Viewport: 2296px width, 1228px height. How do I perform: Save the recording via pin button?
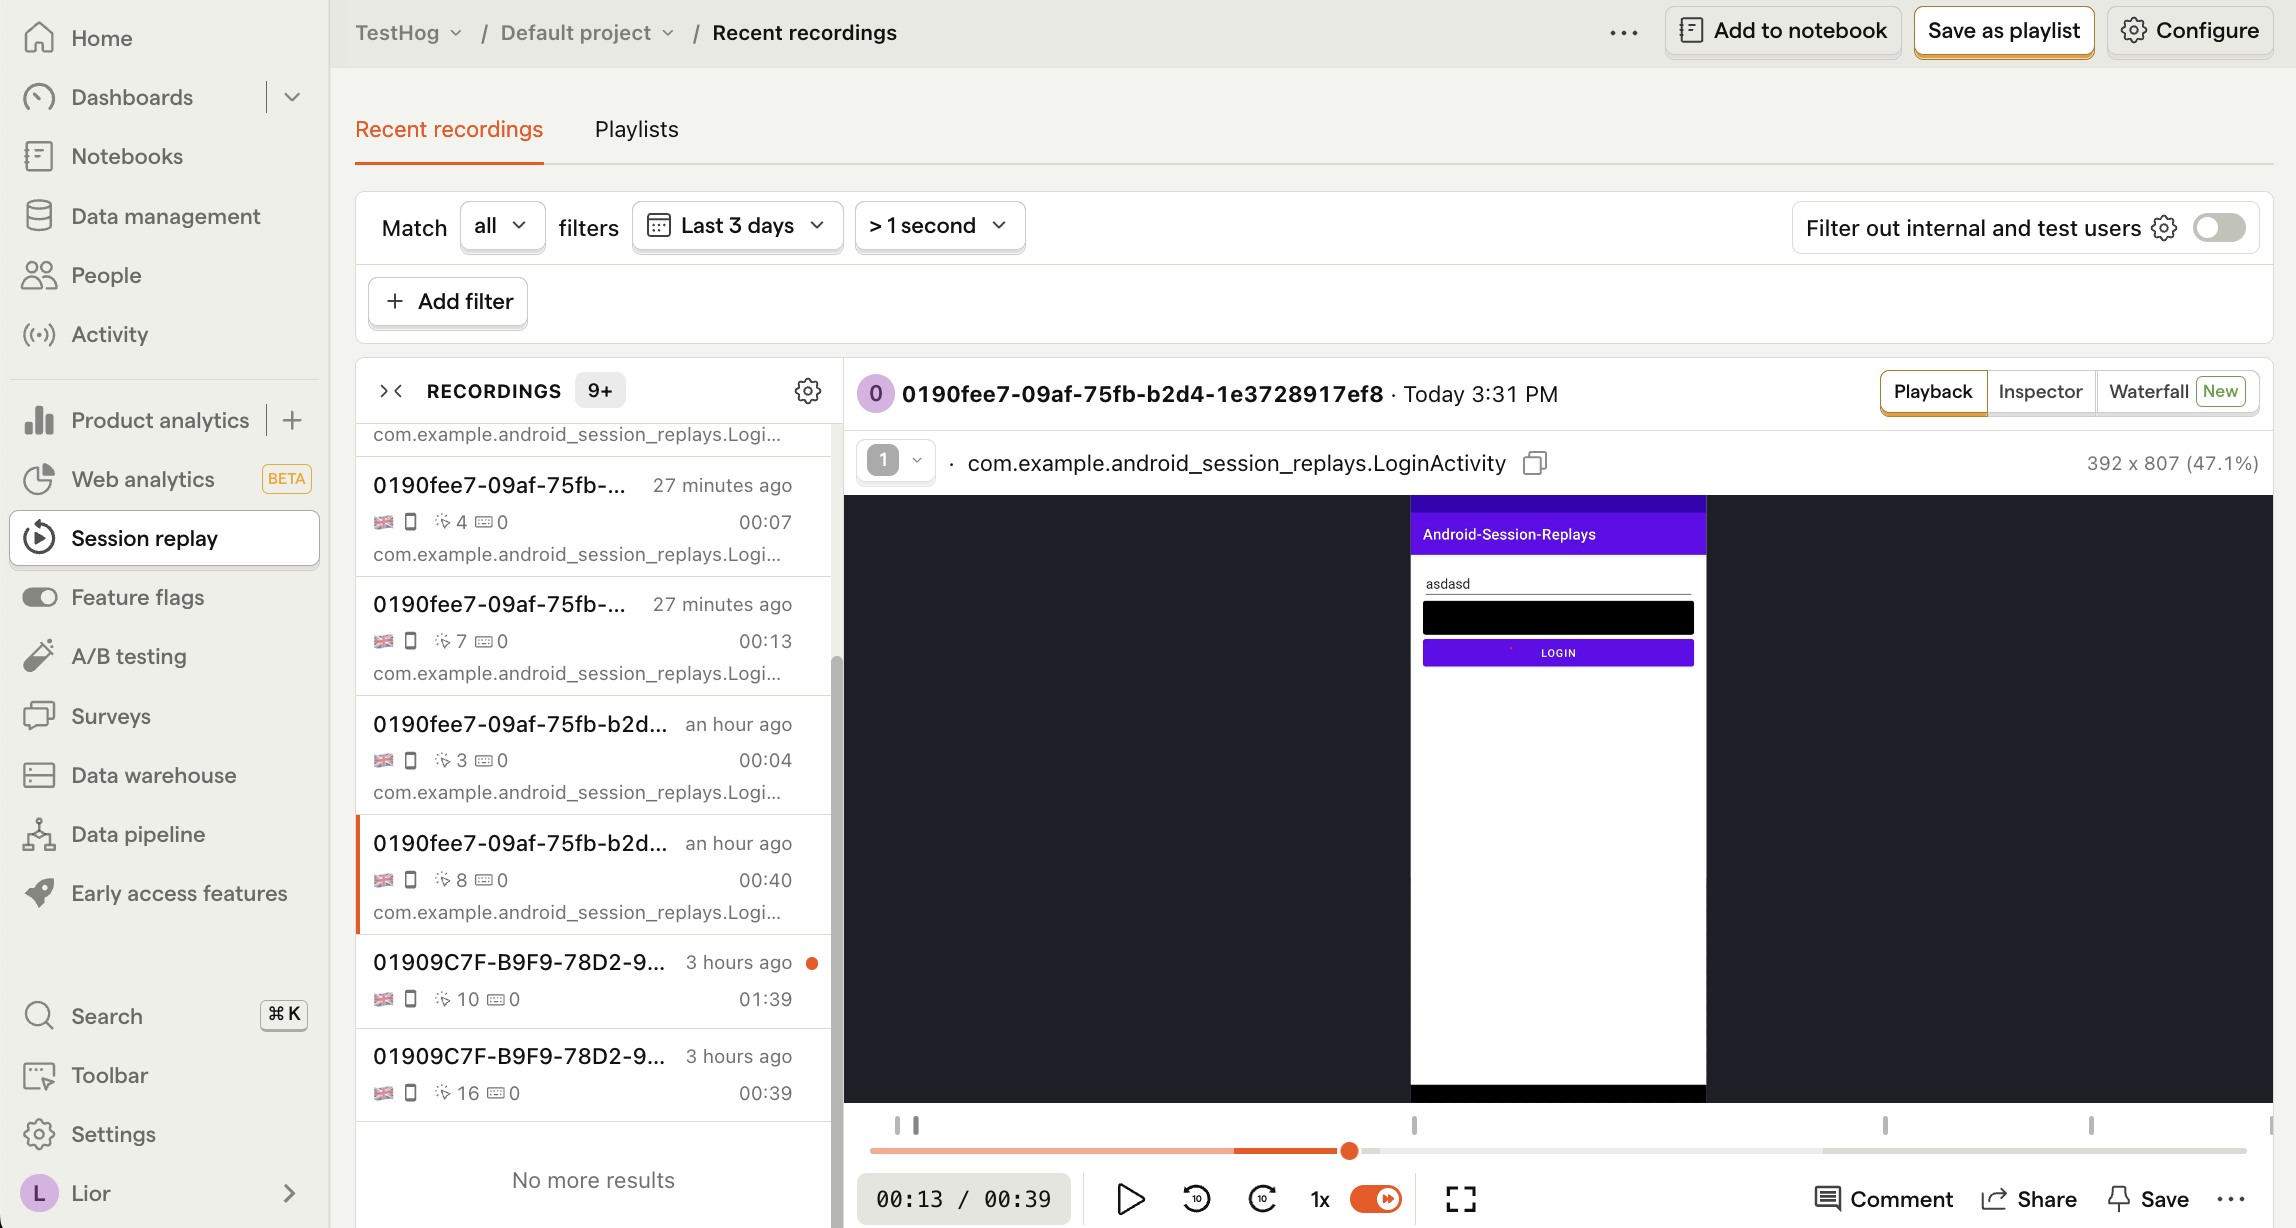point(2148,1199)
